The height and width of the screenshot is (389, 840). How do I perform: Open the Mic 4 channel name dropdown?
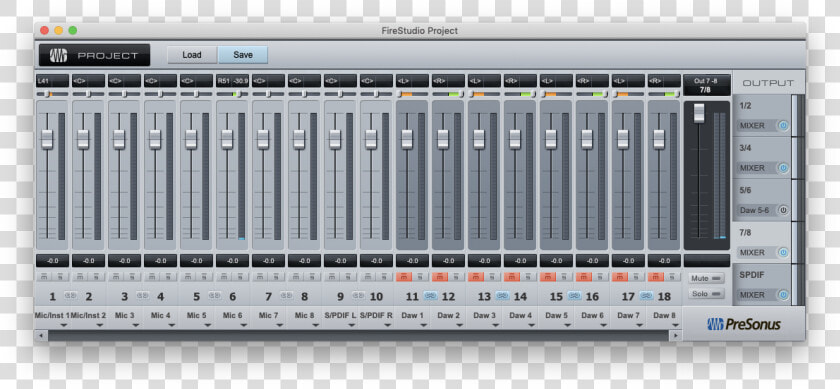[171, 325]
